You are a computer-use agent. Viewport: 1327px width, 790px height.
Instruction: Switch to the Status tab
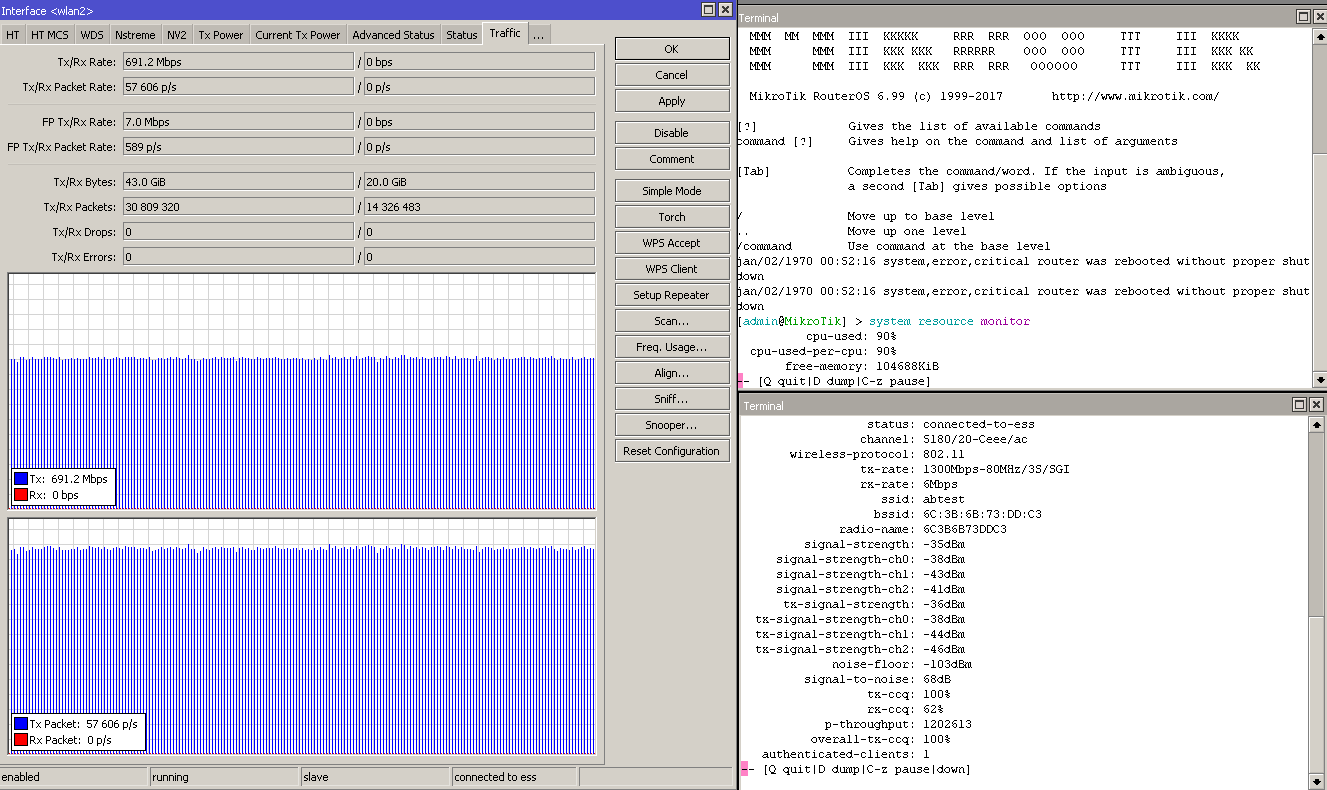[x=461, y=35]
